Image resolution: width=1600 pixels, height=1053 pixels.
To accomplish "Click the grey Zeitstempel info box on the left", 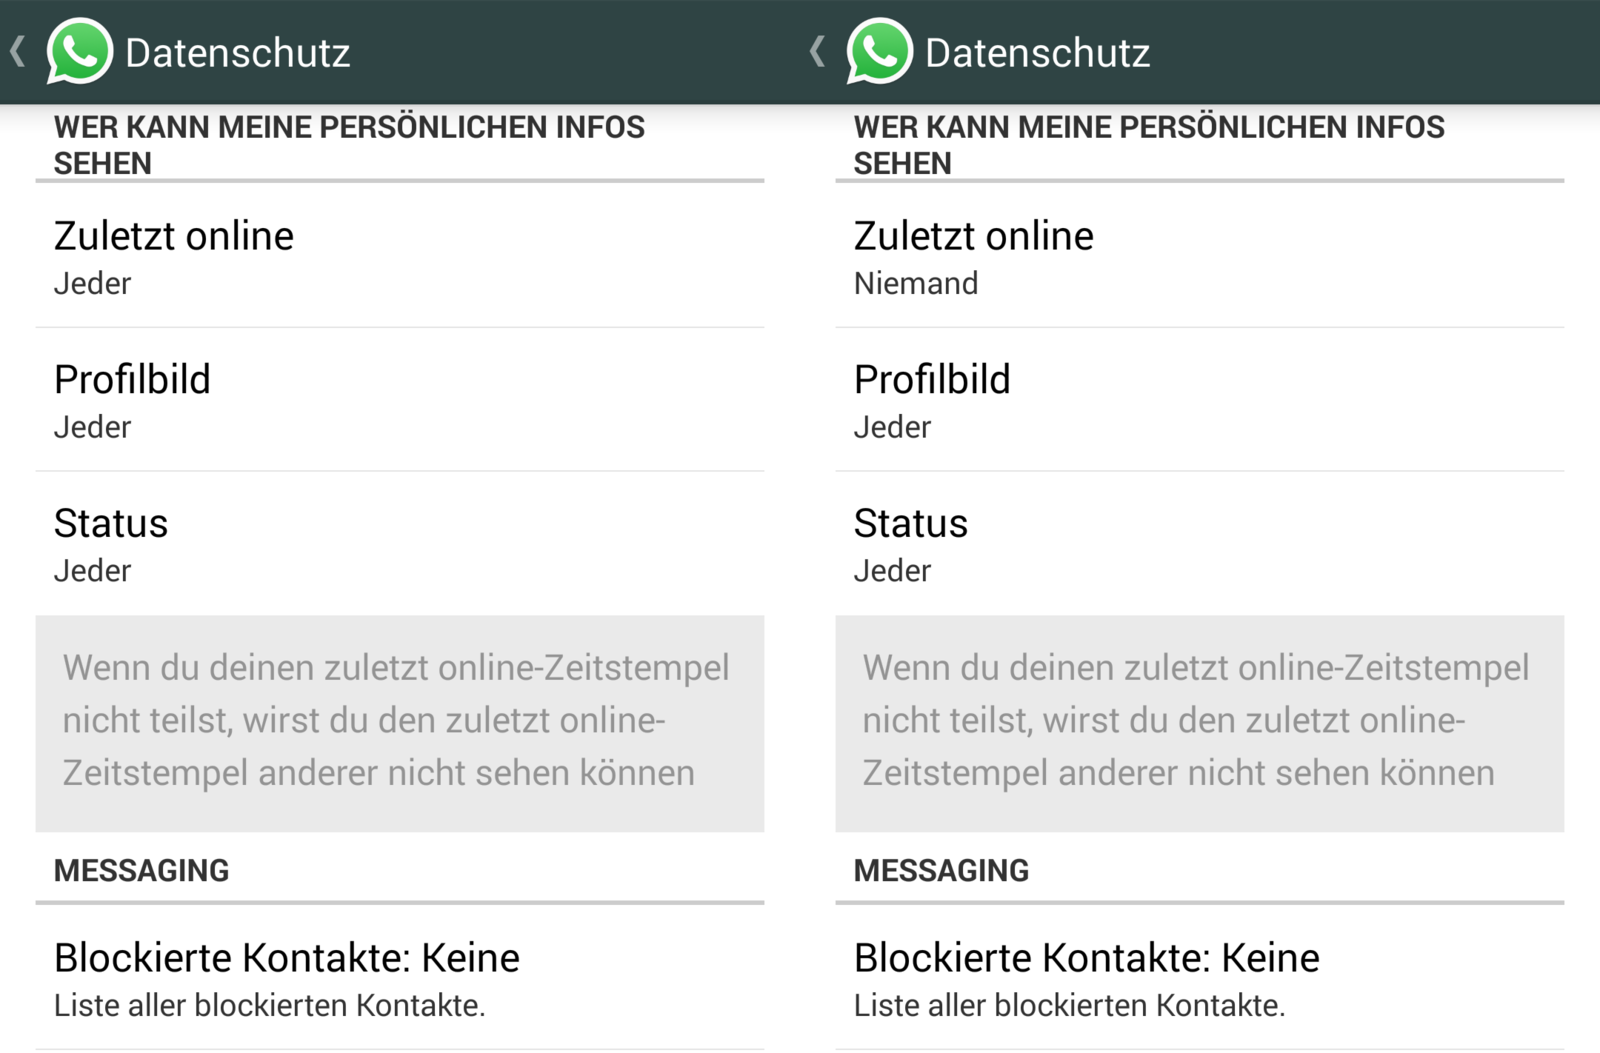I will point(399,722).
